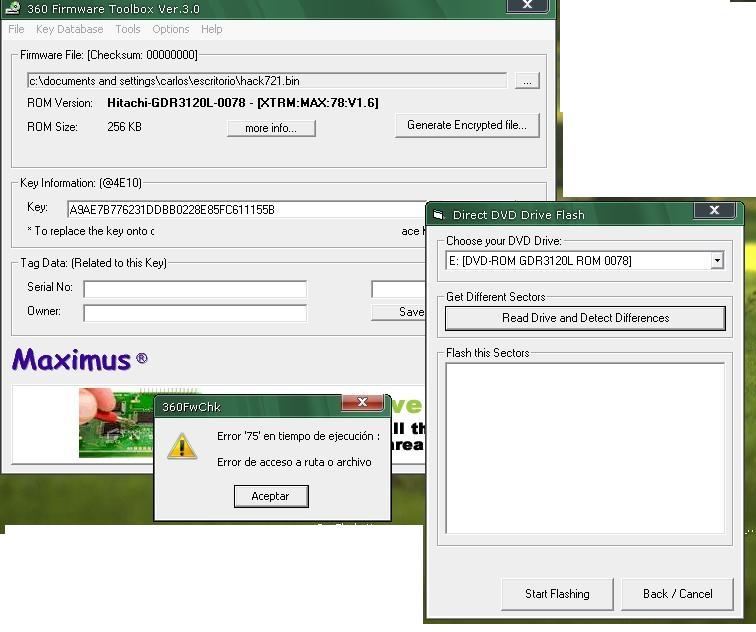Viewport: 756px width, 632px height.
Task: Click the Start Flashing button
Action: (557, 594)
